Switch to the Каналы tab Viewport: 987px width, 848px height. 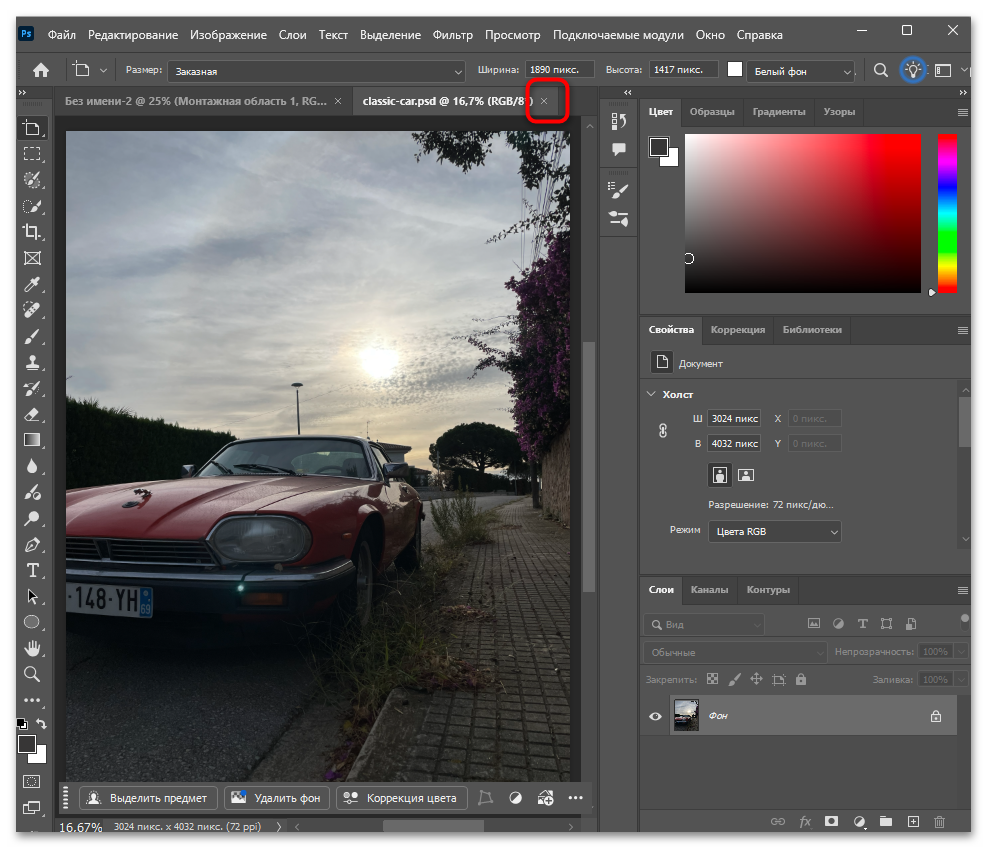(709, 590)
